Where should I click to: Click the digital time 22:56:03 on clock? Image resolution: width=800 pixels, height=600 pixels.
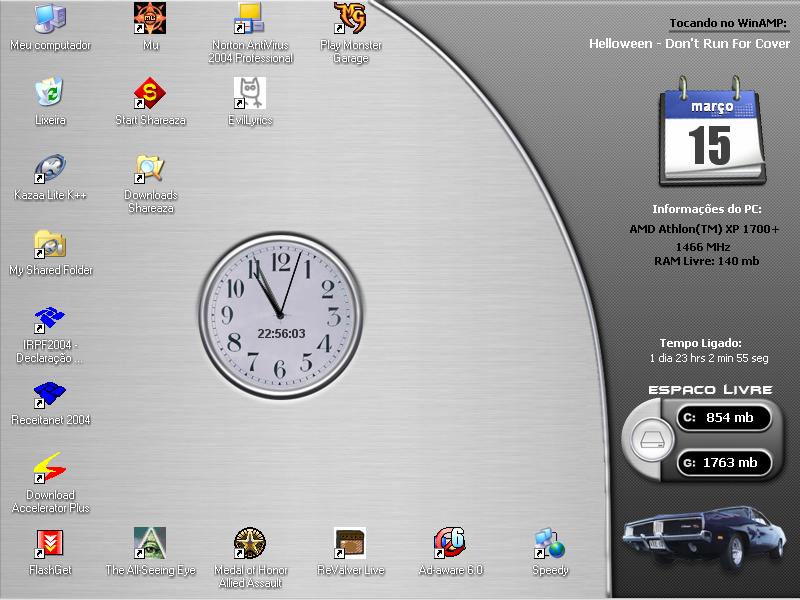(x=281, y=334)
